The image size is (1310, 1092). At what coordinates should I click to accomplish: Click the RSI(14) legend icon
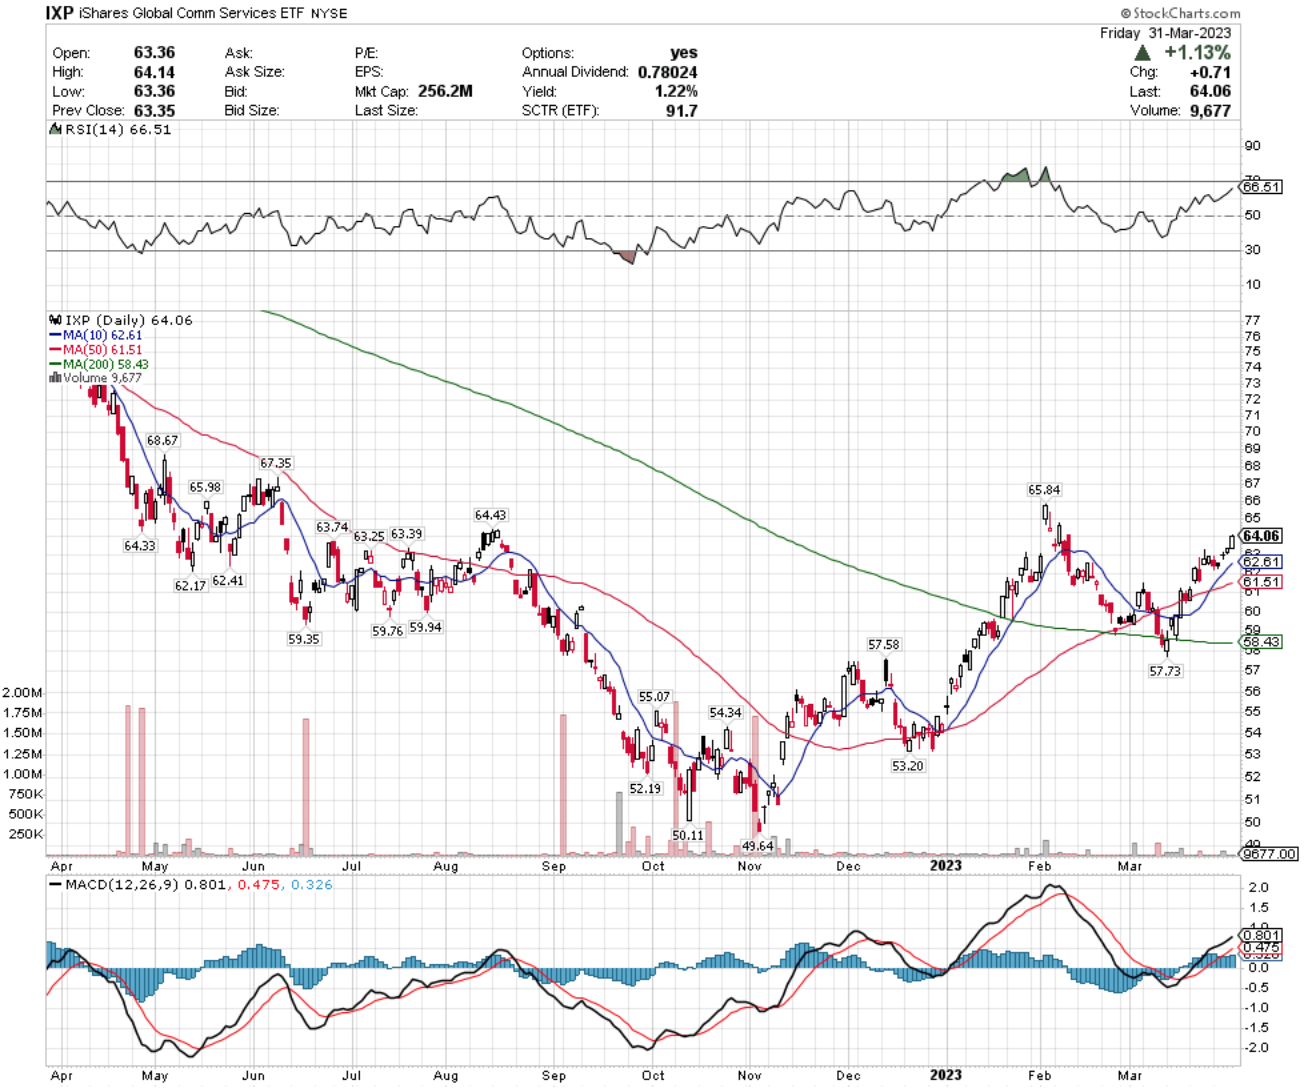[x=56, y=130]
